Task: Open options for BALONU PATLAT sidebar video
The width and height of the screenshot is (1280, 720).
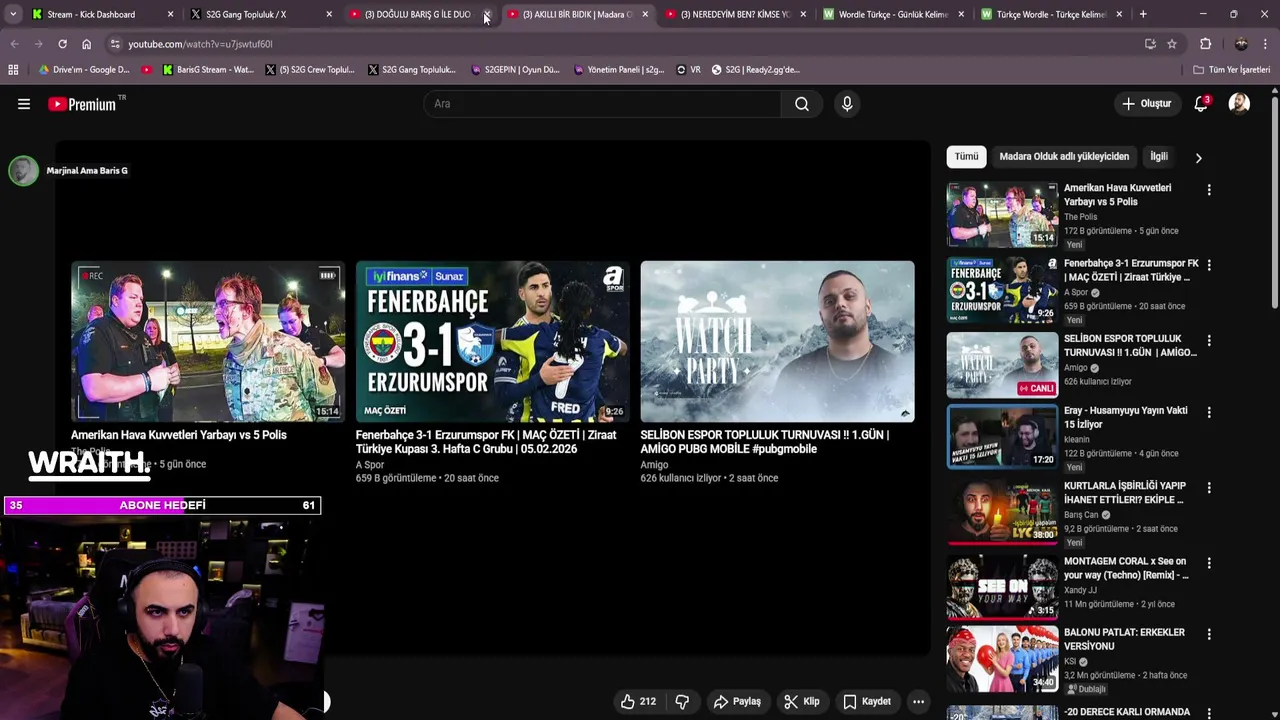Action: [x=1209, y=634]
